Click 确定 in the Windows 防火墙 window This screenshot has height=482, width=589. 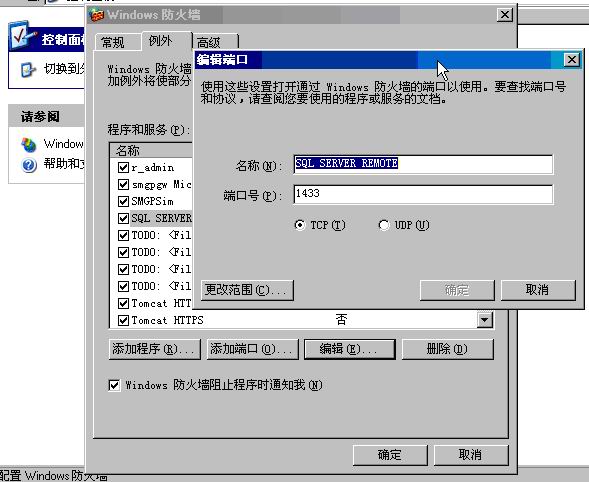390,455
